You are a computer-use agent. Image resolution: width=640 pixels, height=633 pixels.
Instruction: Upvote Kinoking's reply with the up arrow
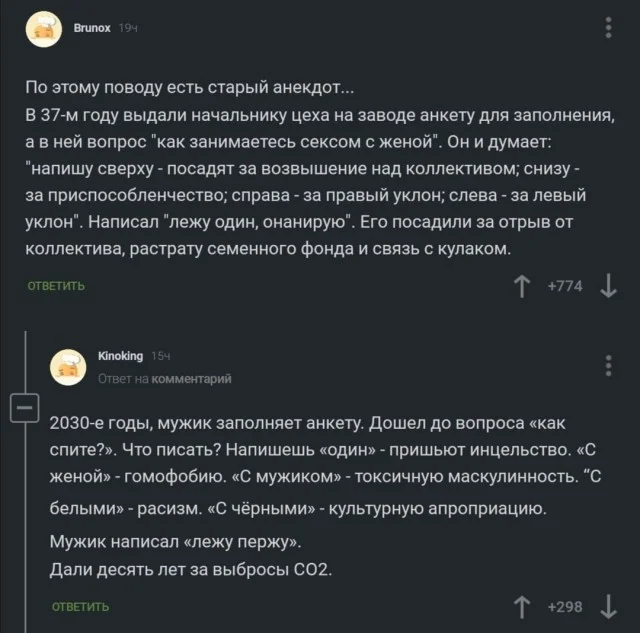click(x=521, y=606)
